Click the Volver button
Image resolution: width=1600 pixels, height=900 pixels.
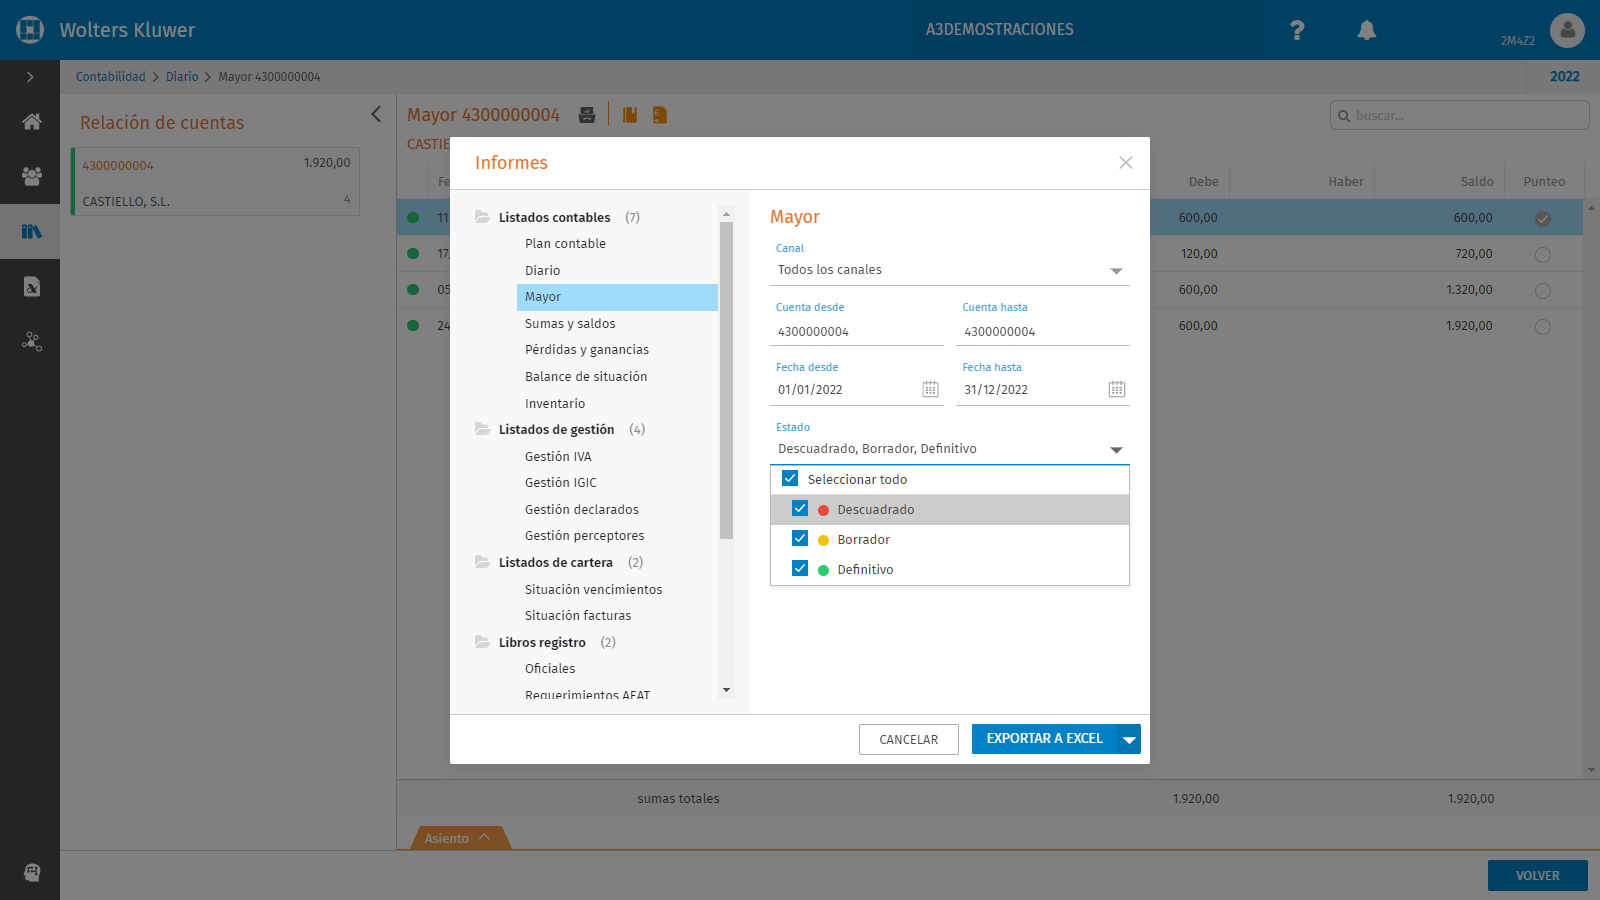[1537, 875]
